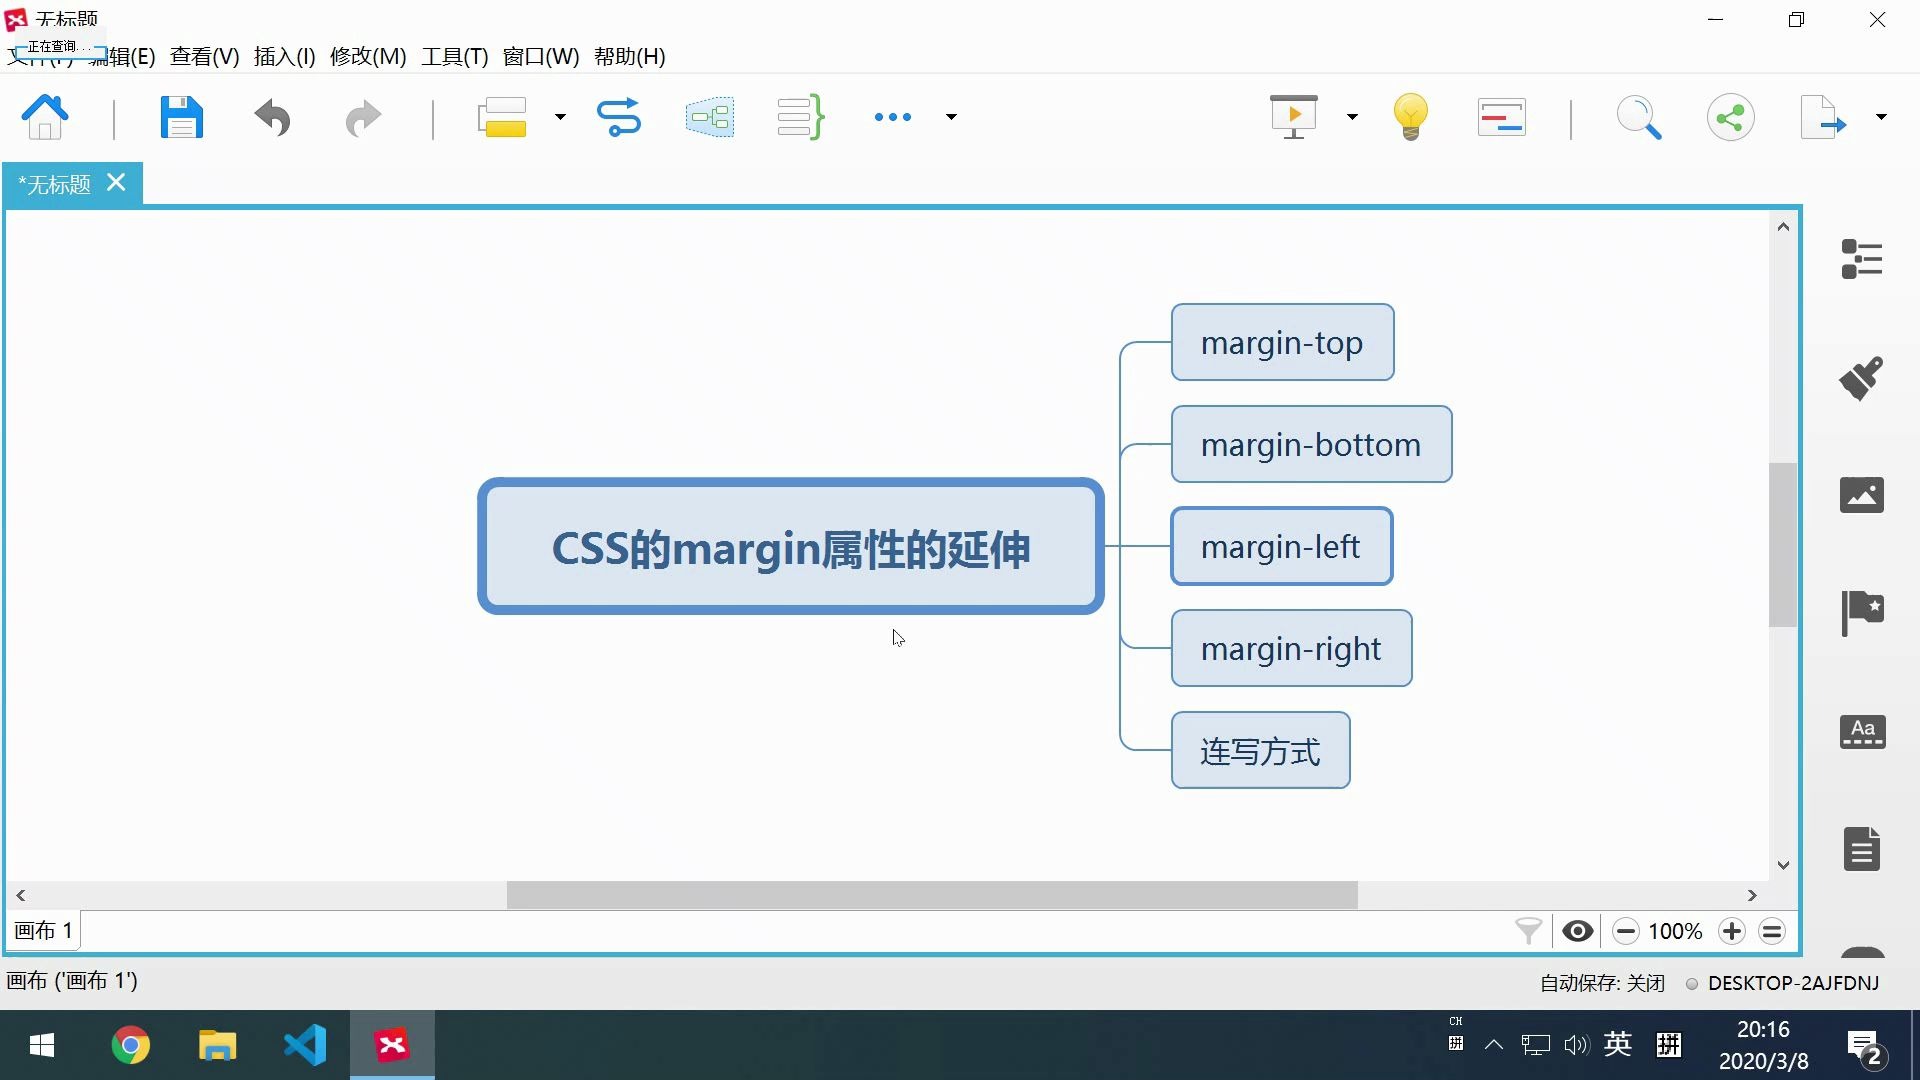This screenshot has height=1080, width=1920.
Task: Expand the topic insert dropdown arrow
Action: [560, 118]
